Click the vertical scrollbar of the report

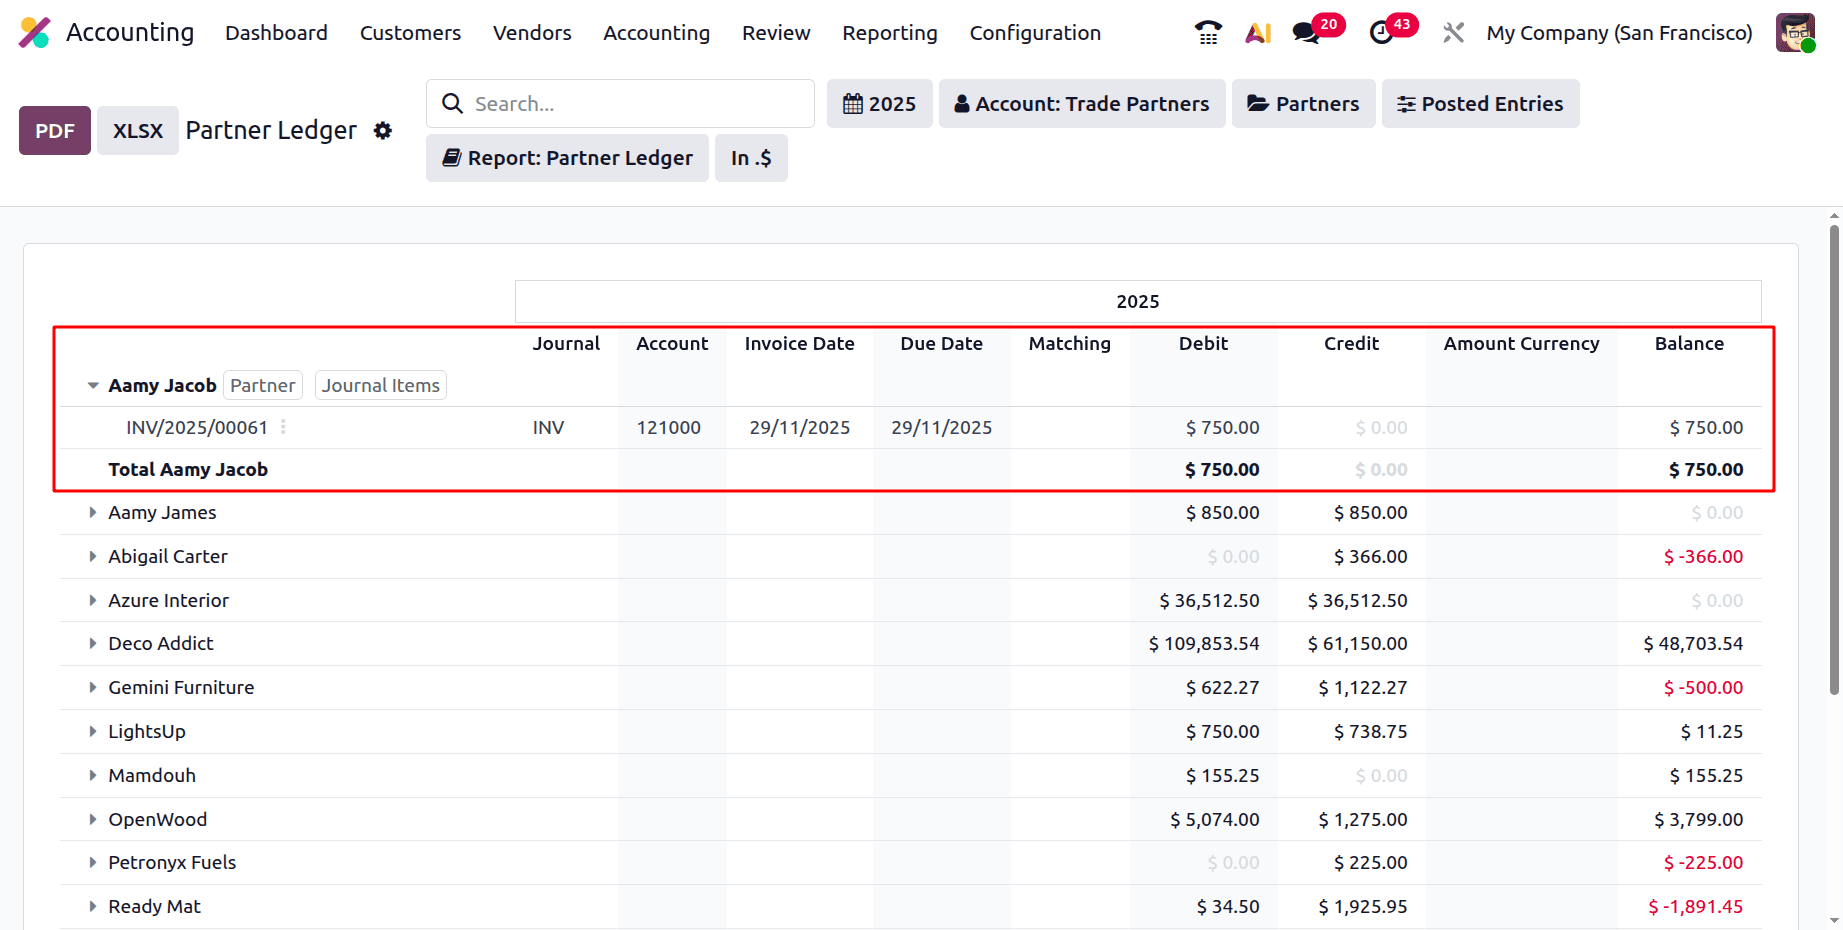coord(1834,460)
